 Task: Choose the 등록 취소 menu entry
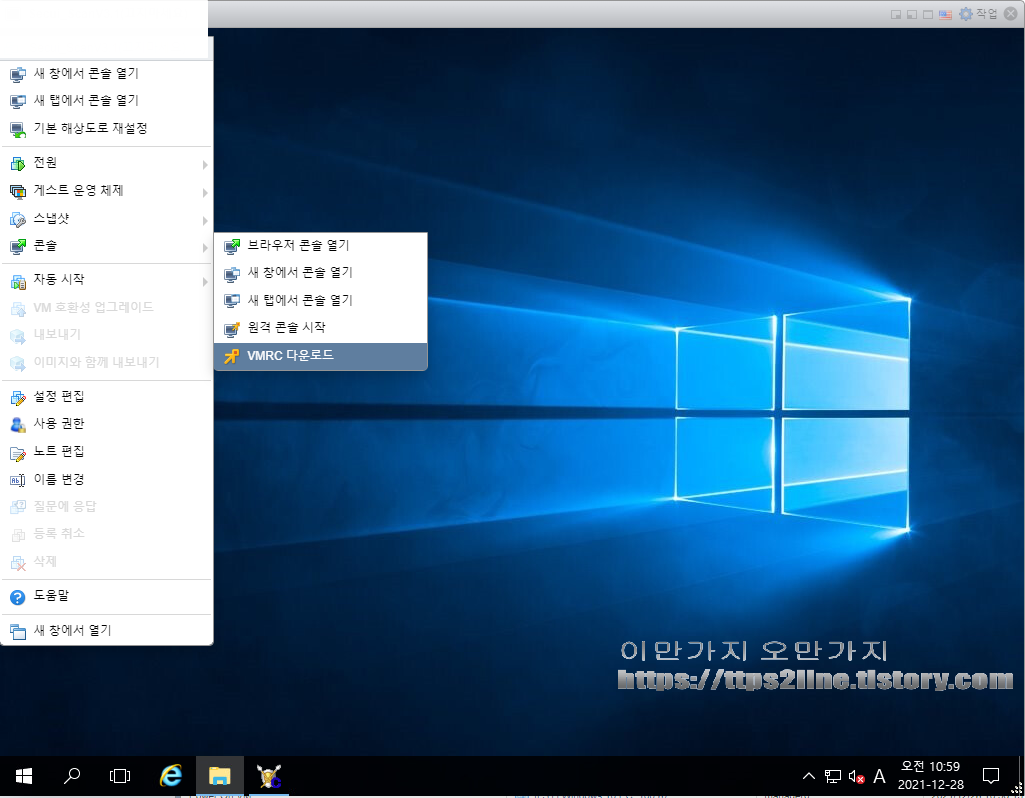click(x=107, y=534)
